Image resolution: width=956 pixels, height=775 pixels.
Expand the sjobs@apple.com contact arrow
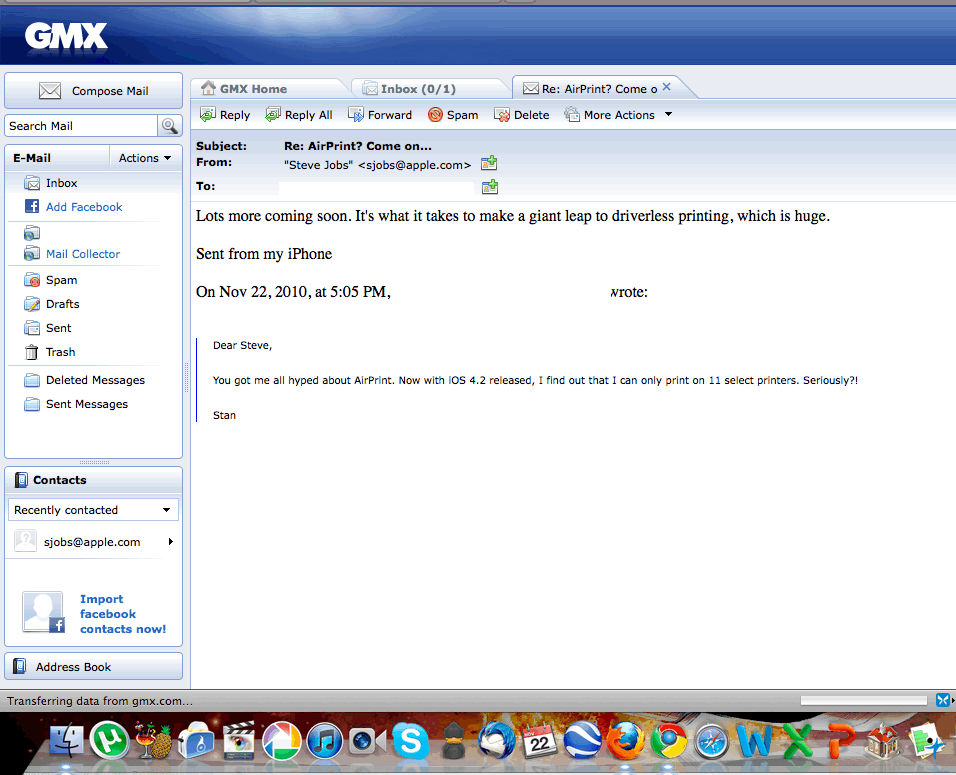tap(171, 541)
